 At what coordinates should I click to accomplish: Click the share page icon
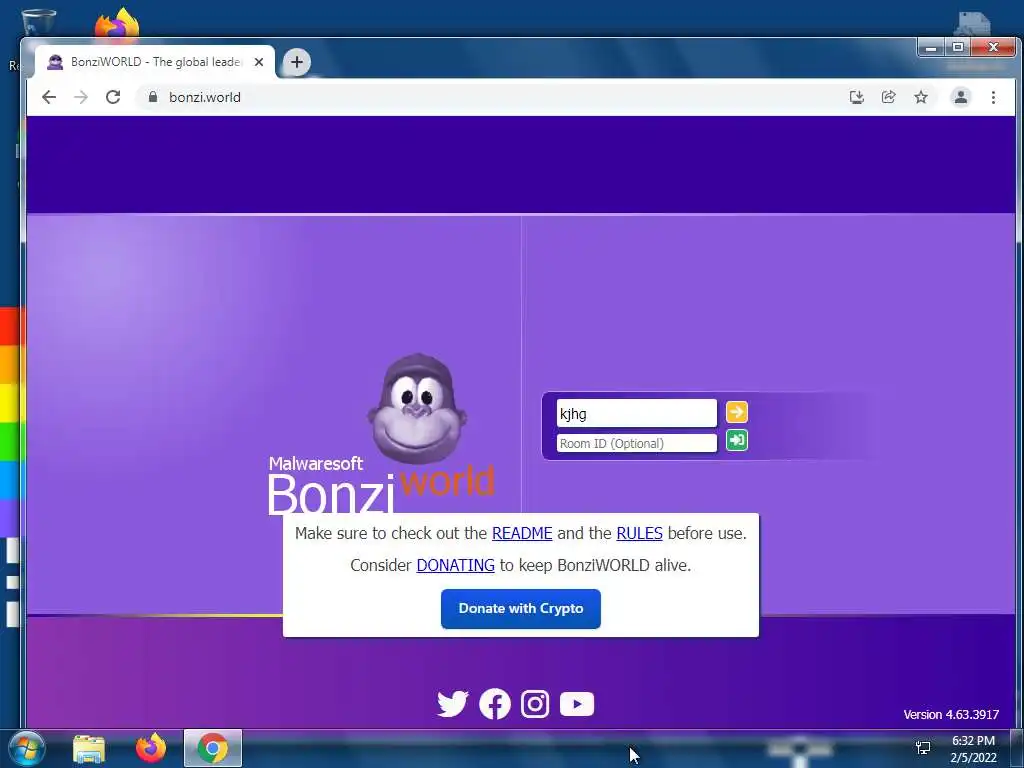pyautogui.click(x=889, y=97)
